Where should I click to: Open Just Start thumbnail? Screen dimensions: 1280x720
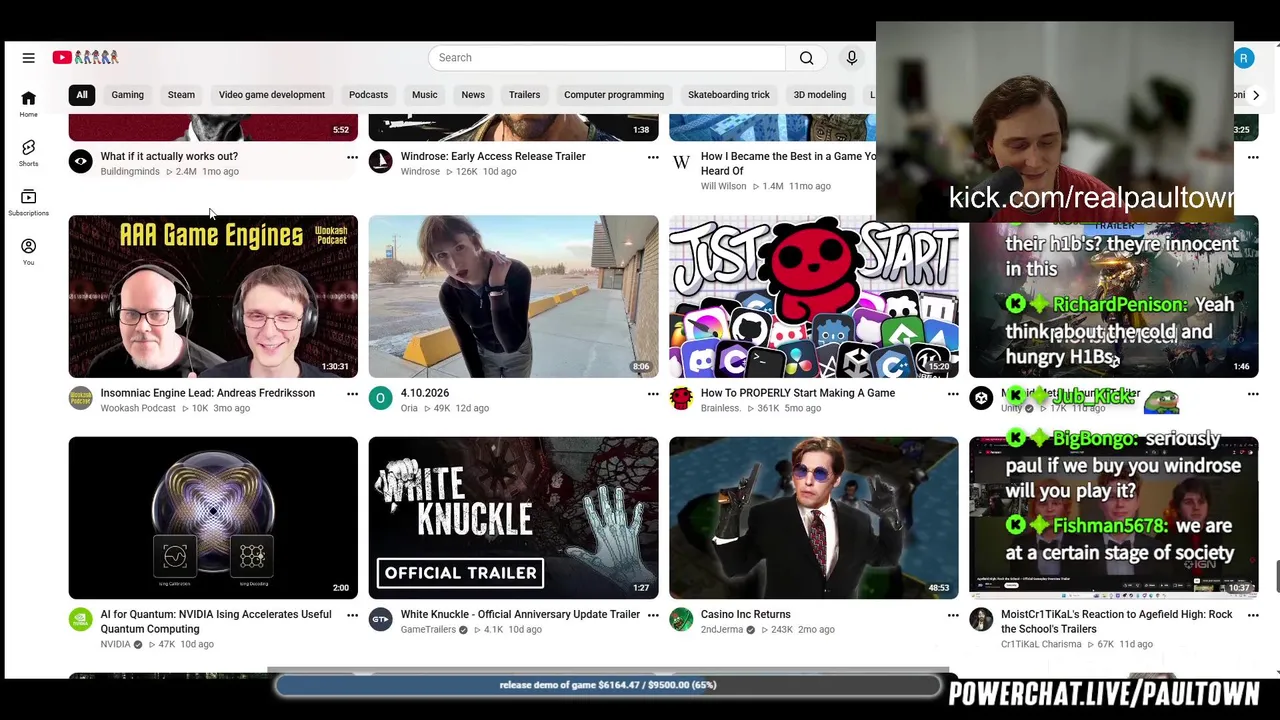[x=814, y=296]
